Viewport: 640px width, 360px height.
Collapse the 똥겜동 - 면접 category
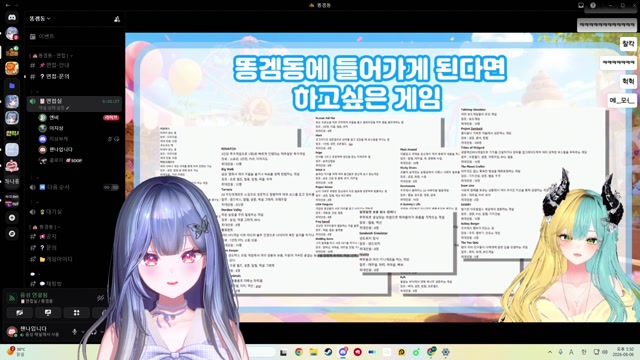click(x=51, y=56)
